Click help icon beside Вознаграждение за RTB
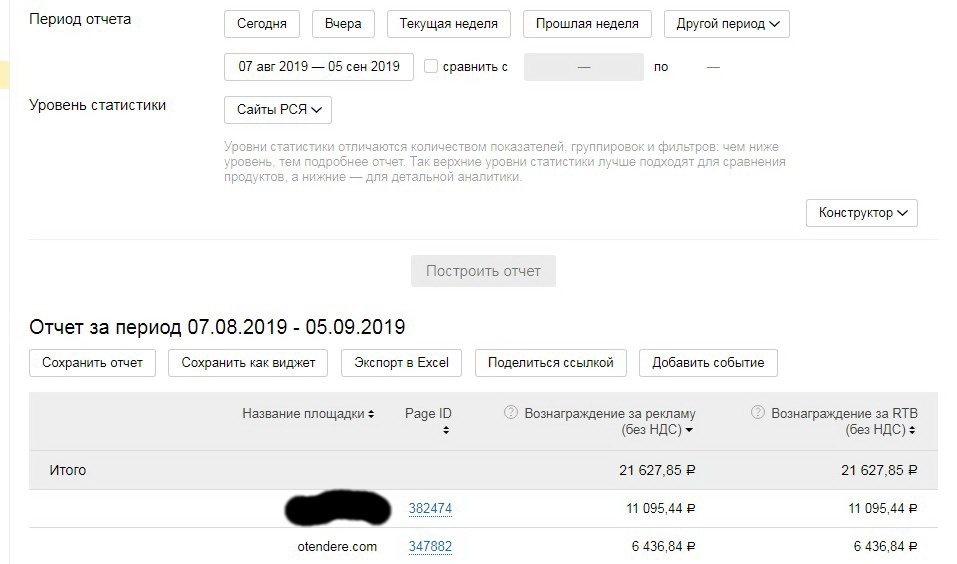957x564 pixels. pyautogui.click(x=757, y=412)
